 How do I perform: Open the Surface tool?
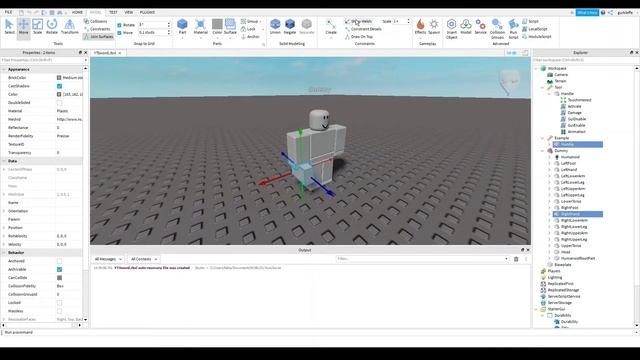pos(230,27)
